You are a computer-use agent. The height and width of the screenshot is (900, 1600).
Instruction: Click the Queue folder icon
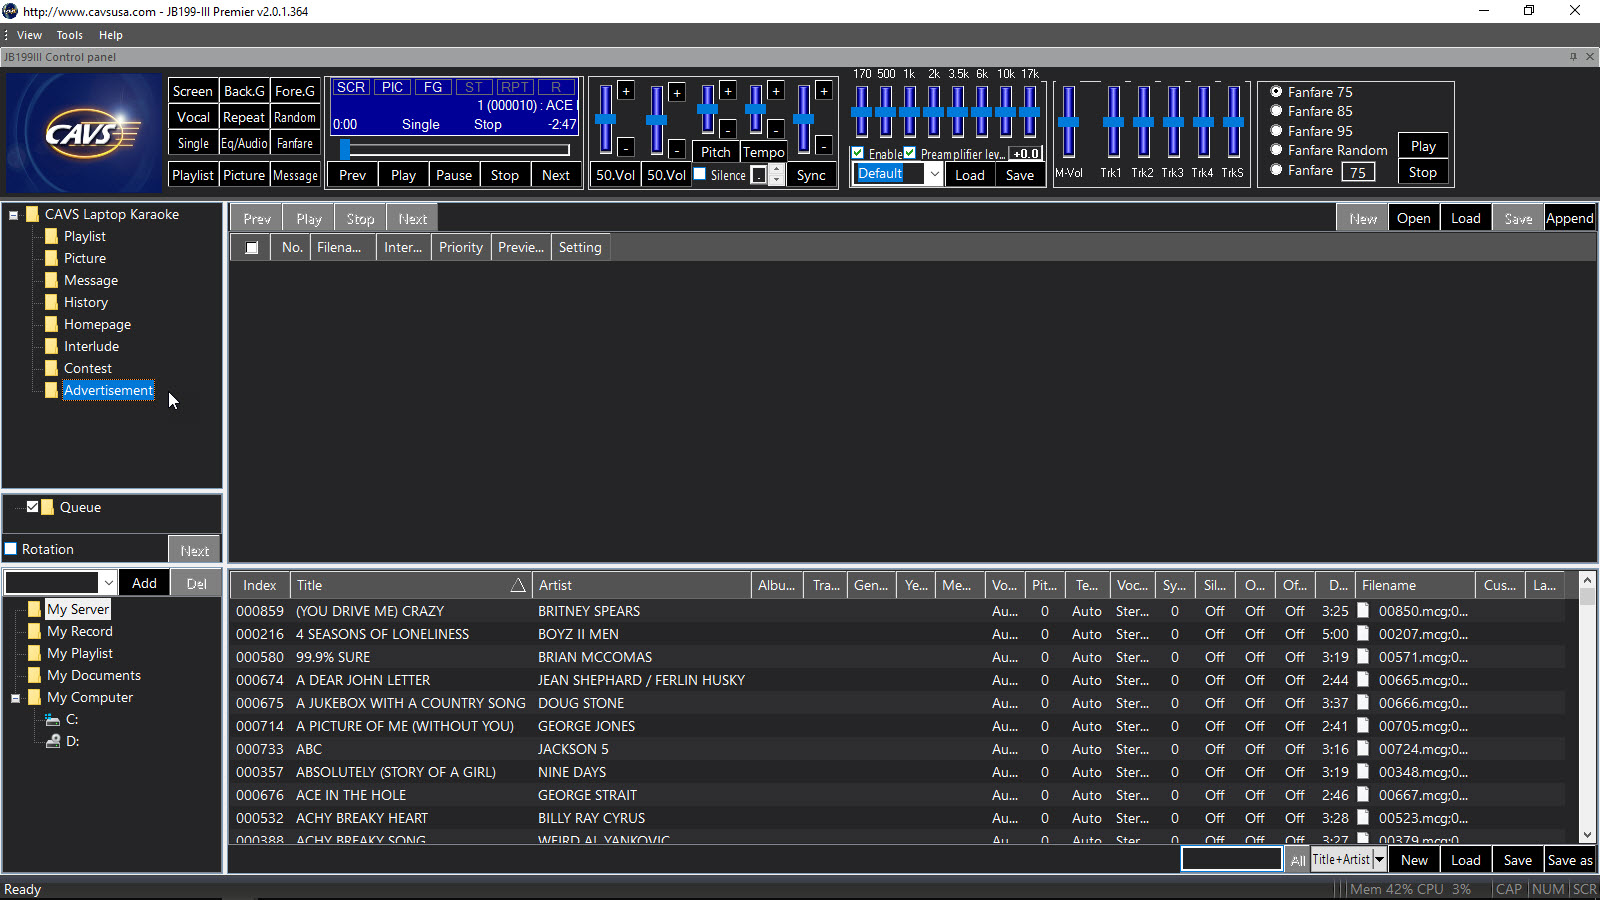47,507
